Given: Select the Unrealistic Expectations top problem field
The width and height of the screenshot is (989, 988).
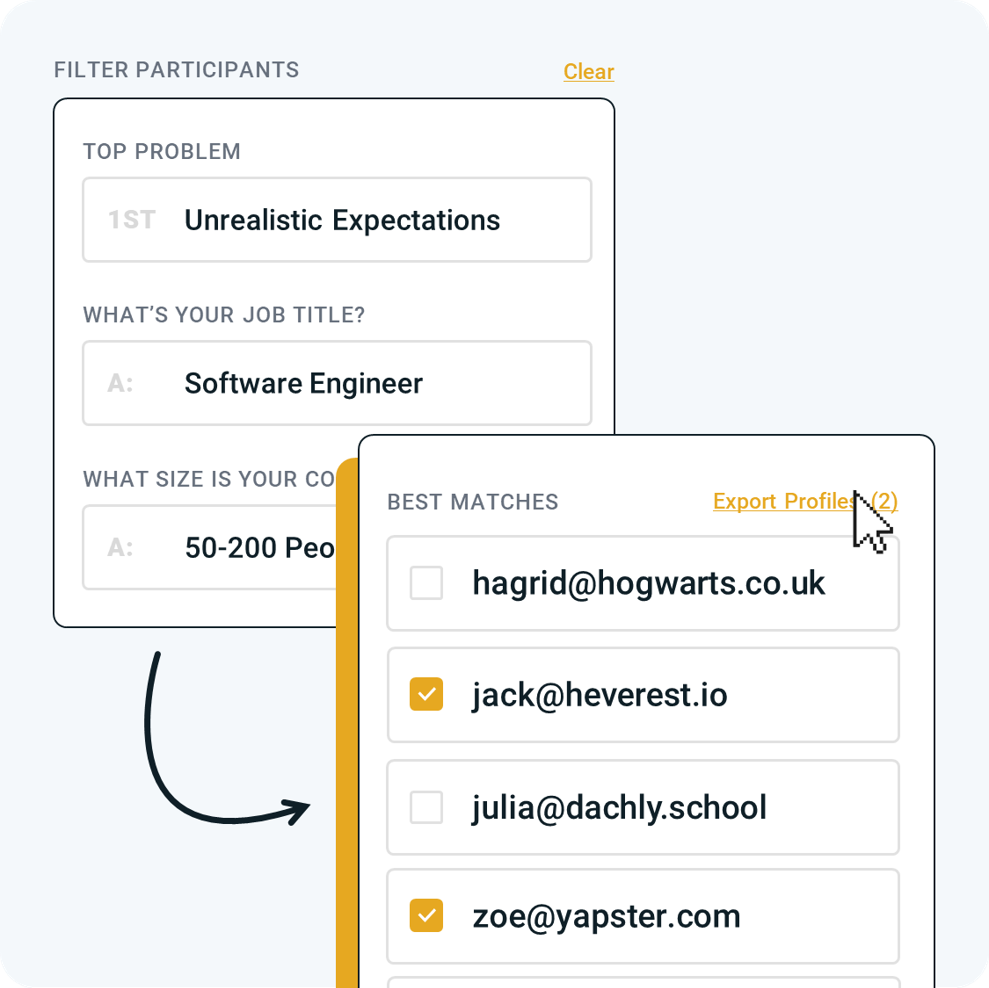Looking at the screenshot, I should [x=337, y=220].
